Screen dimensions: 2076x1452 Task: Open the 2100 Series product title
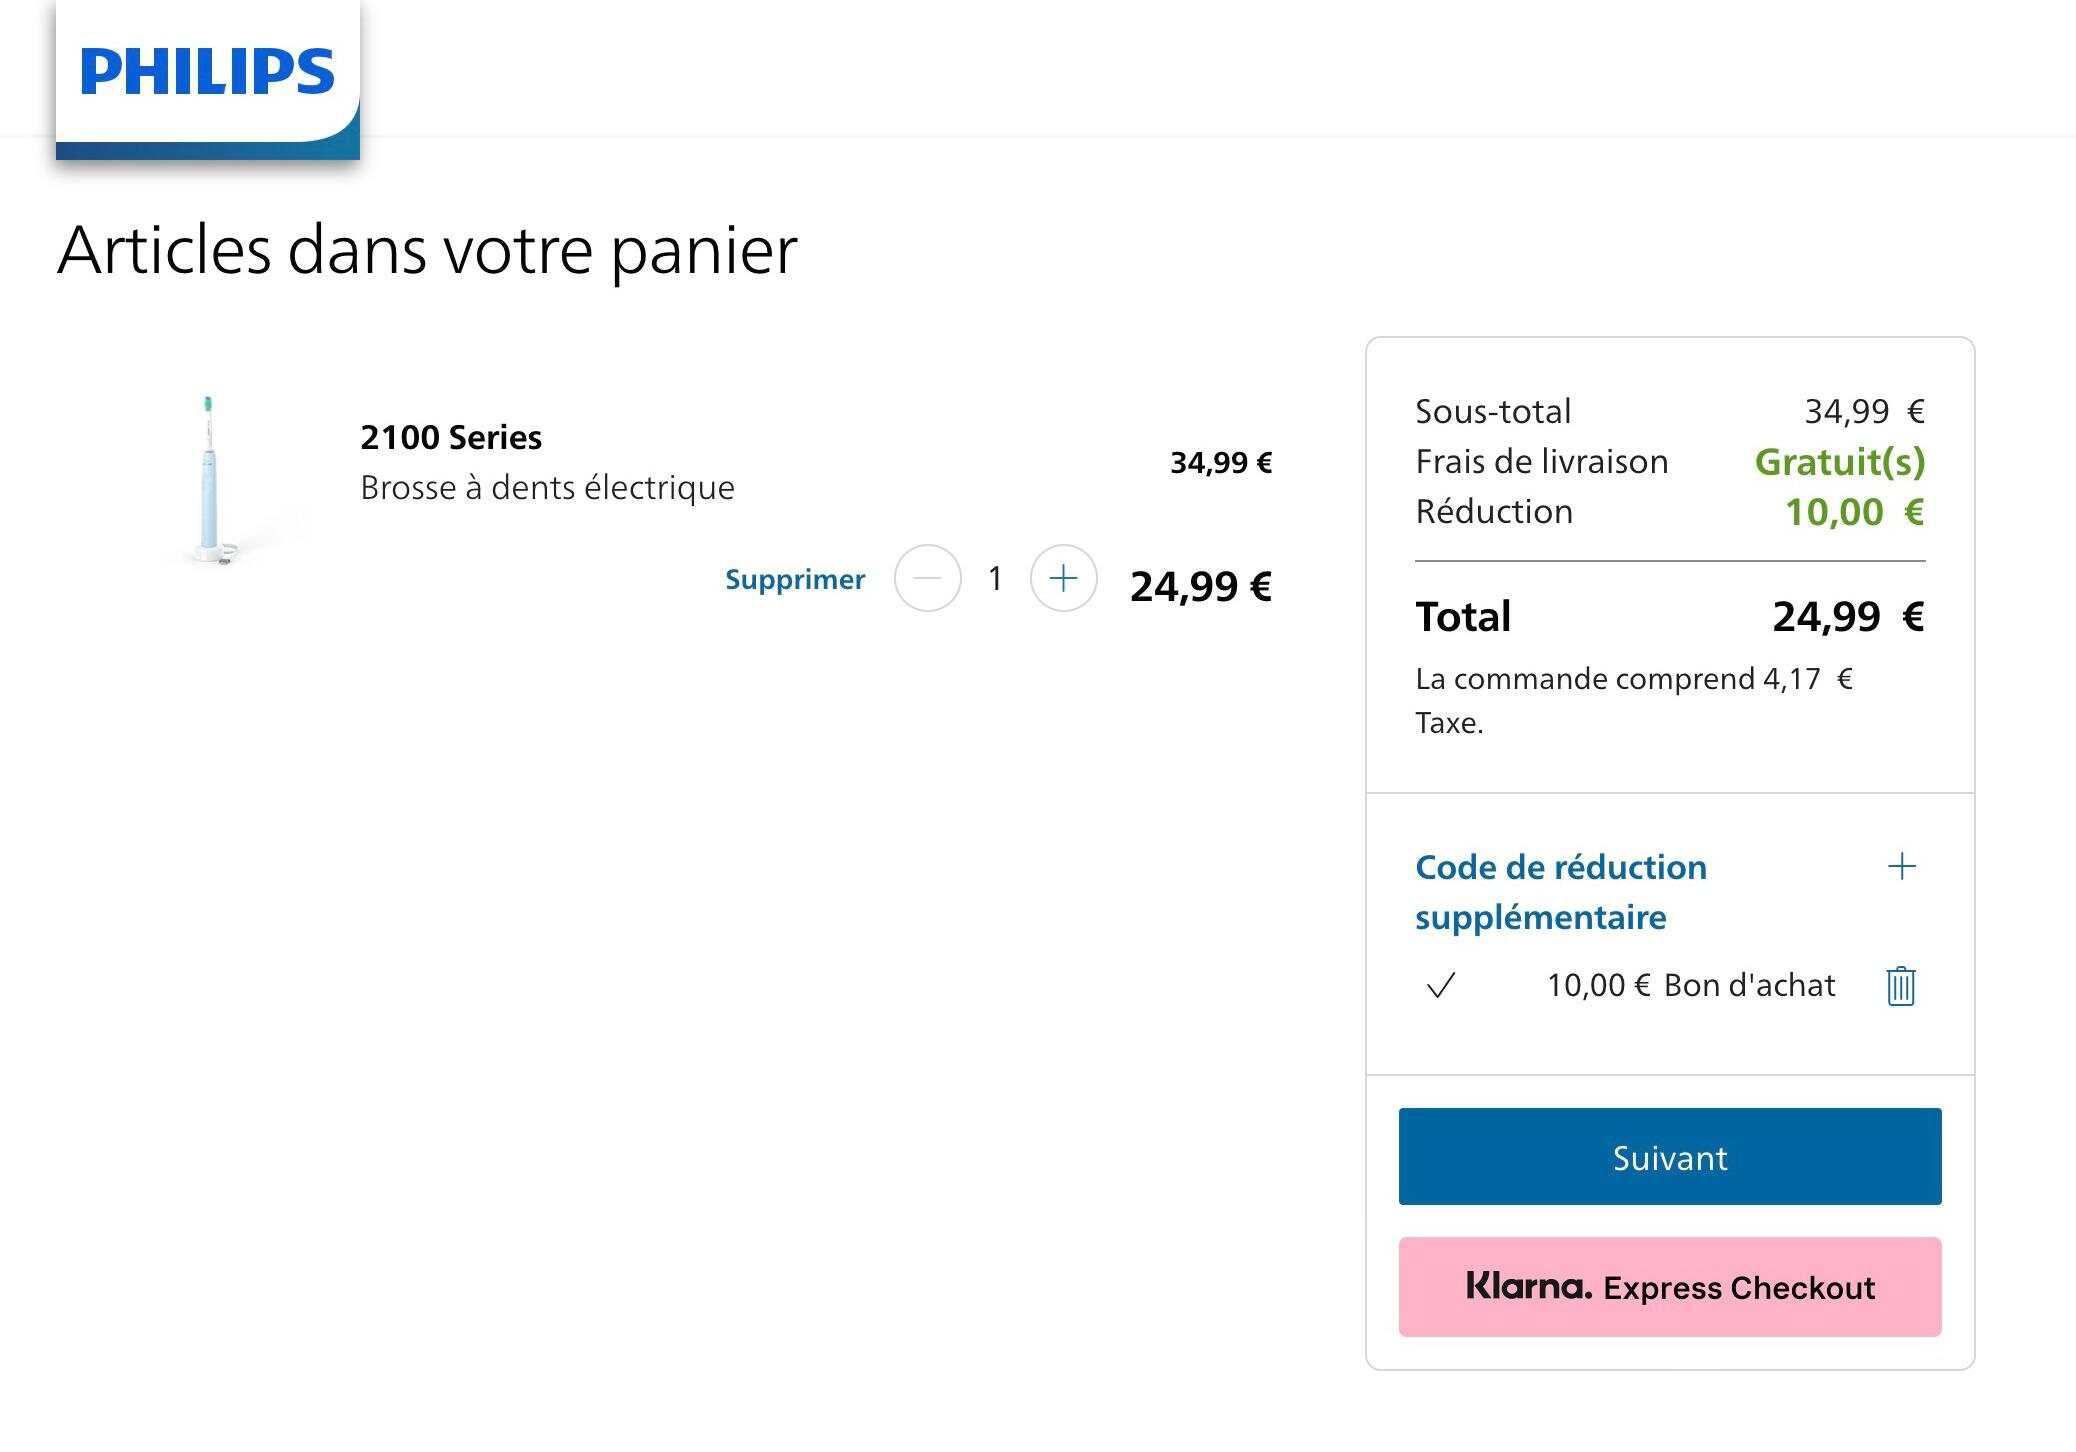pyautogui.click(x=451, y=437)
